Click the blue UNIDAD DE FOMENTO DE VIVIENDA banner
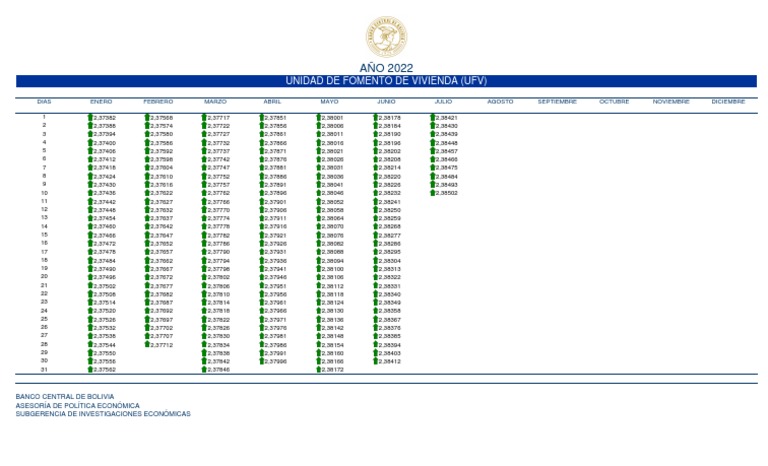This screenshot has width=768, height=466. tap(386, 81)
